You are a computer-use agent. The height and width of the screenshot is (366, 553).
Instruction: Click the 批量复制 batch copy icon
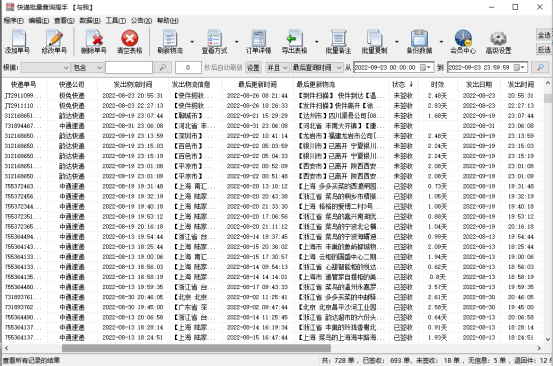coord(374,42)
